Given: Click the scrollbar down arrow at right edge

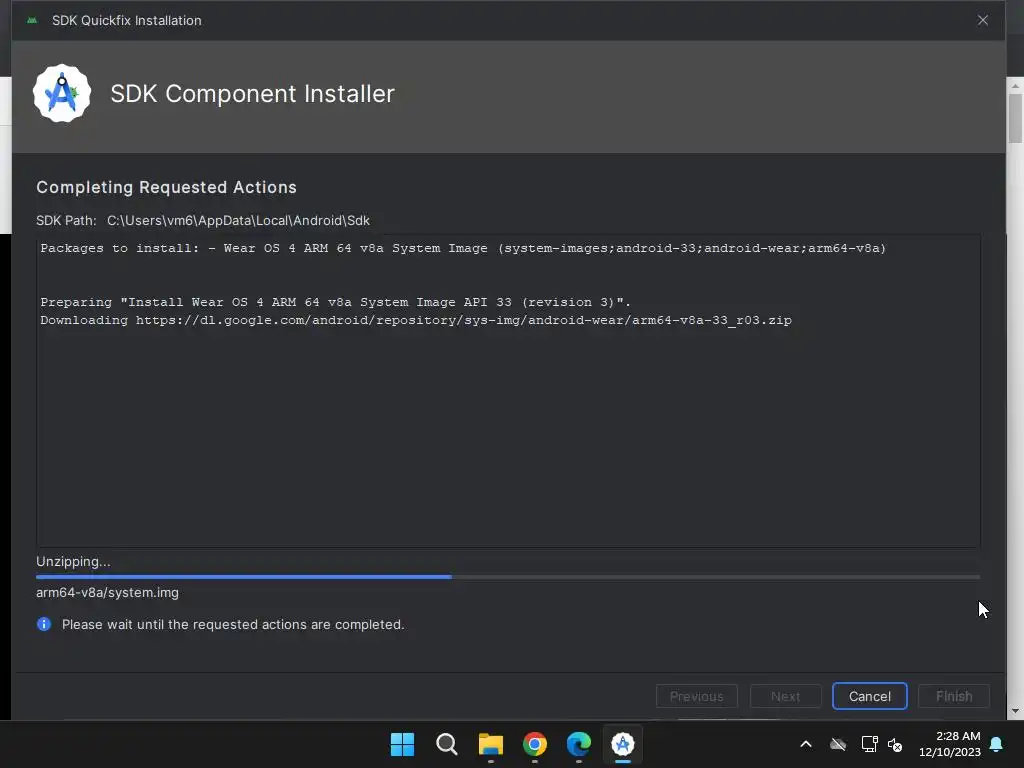Looking at the screenshot, I should (x=1015, y=711).
